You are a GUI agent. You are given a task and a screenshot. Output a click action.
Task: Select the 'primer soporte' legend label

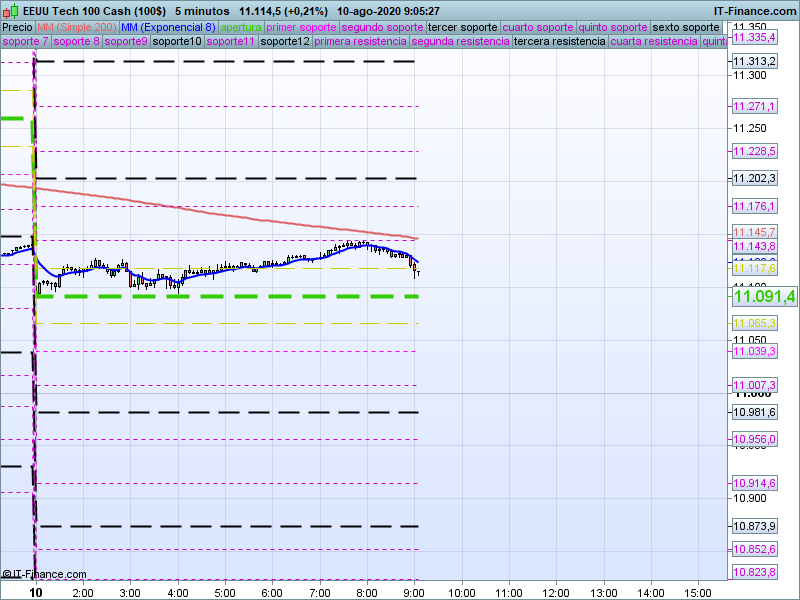302,27
